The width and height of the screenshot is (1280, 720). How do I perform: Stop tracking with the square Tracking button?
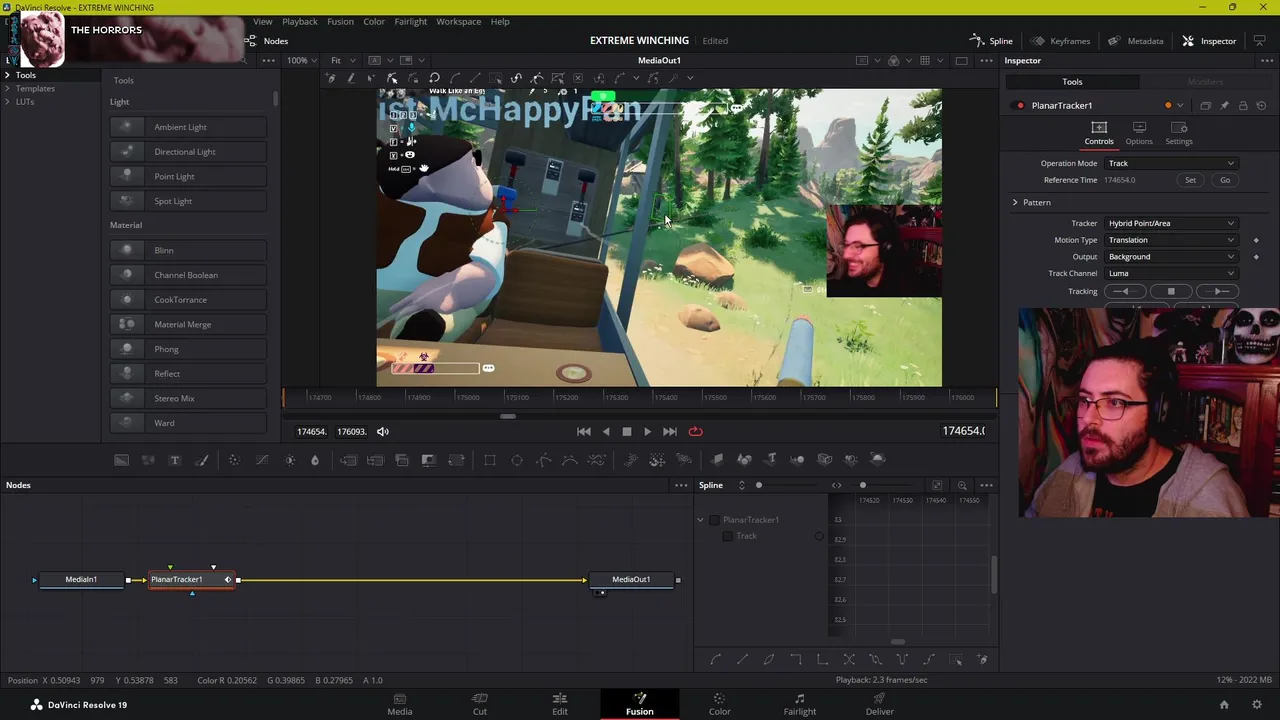click(x=1171, y=292)
